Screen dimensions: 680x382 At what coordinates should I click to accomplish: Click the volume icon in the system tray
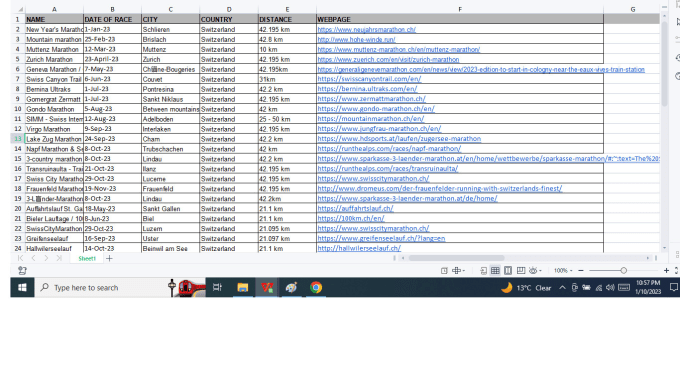610,288
